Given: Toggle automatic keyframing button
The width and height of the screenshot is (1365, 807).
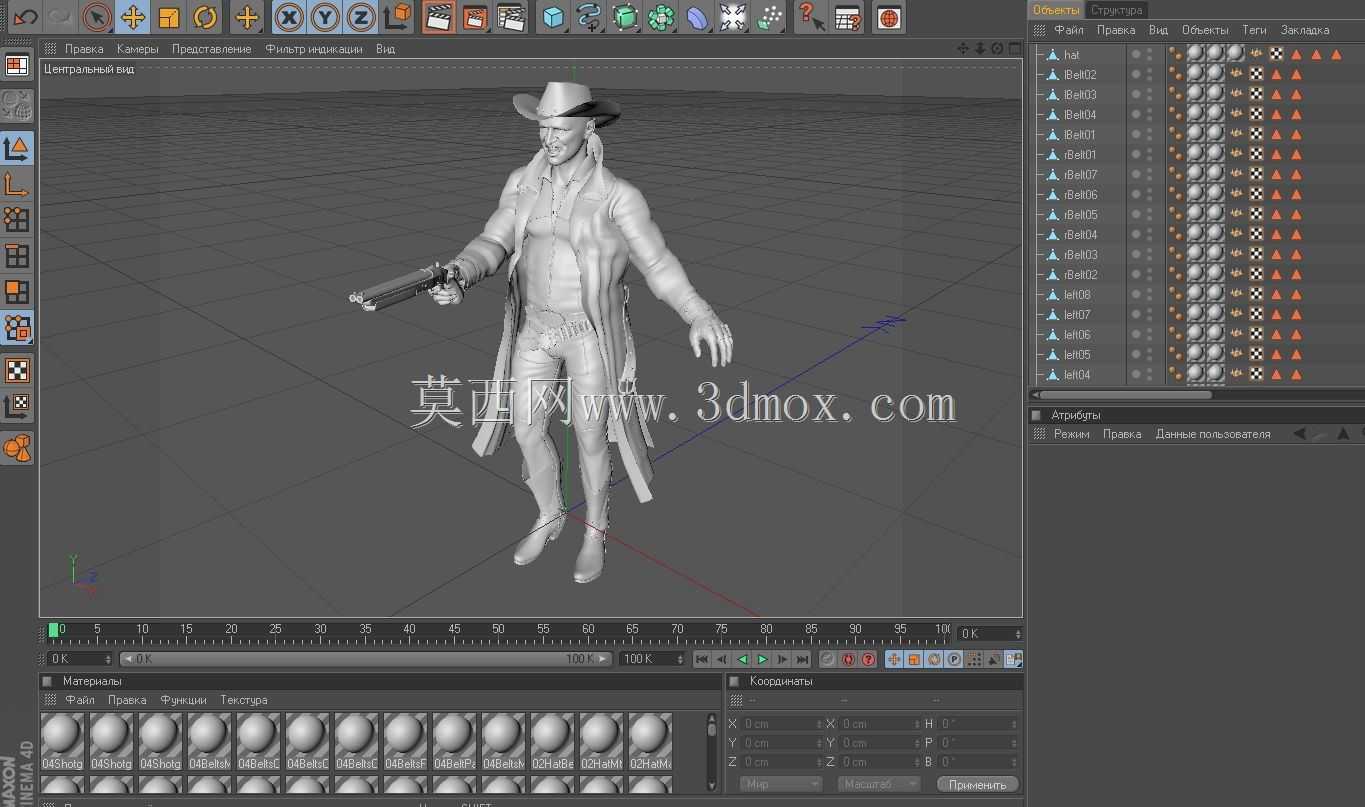Looking at the screenshot, I should coord(848,659).
